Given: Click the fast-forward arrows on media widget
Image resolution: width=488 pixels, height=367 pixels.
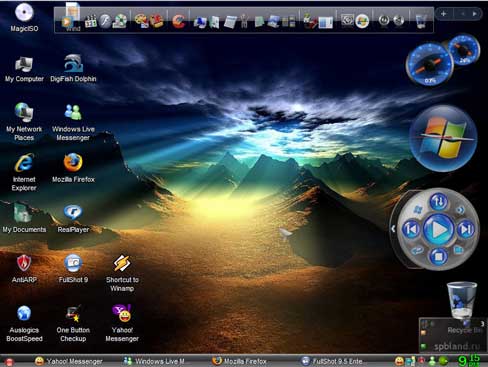Looking at the screenshot, I should 460,210.
